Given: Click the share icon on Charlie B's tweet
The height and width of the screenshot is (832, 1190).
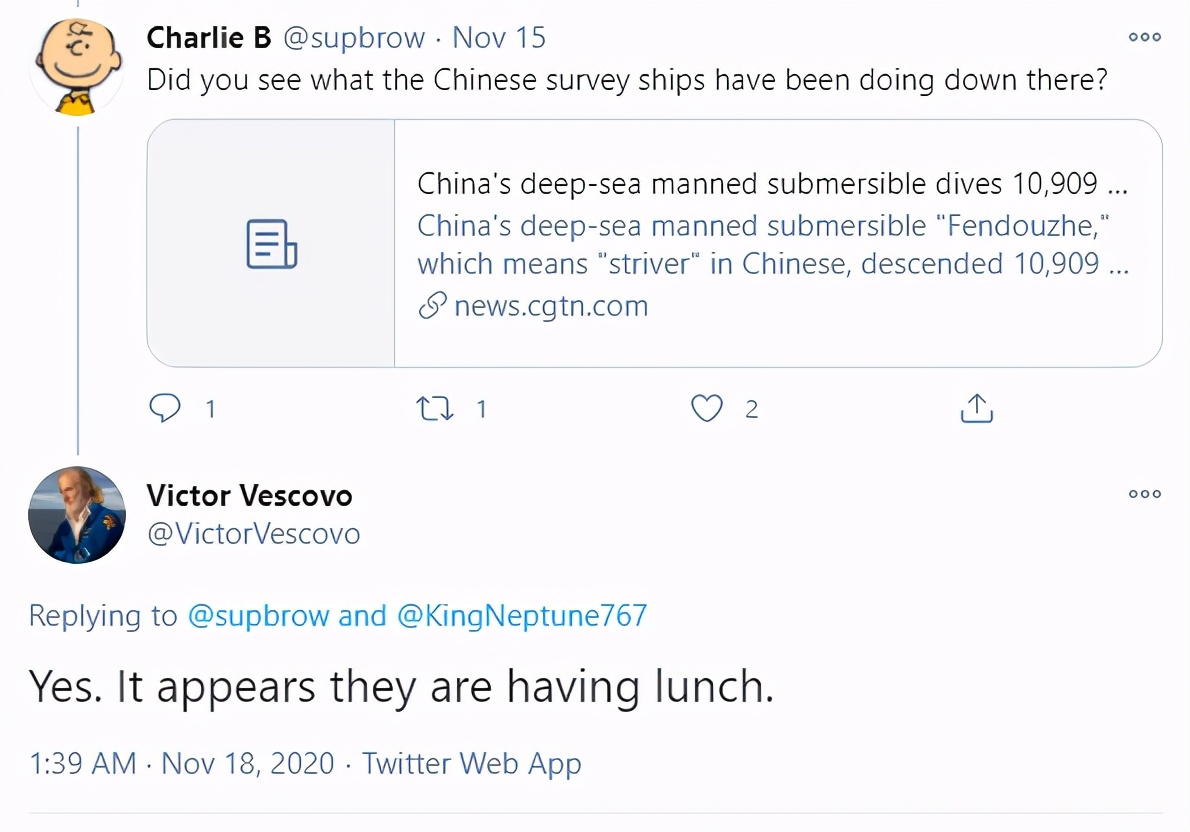Looking at the screenshot, I should click(x=976, y=407).
